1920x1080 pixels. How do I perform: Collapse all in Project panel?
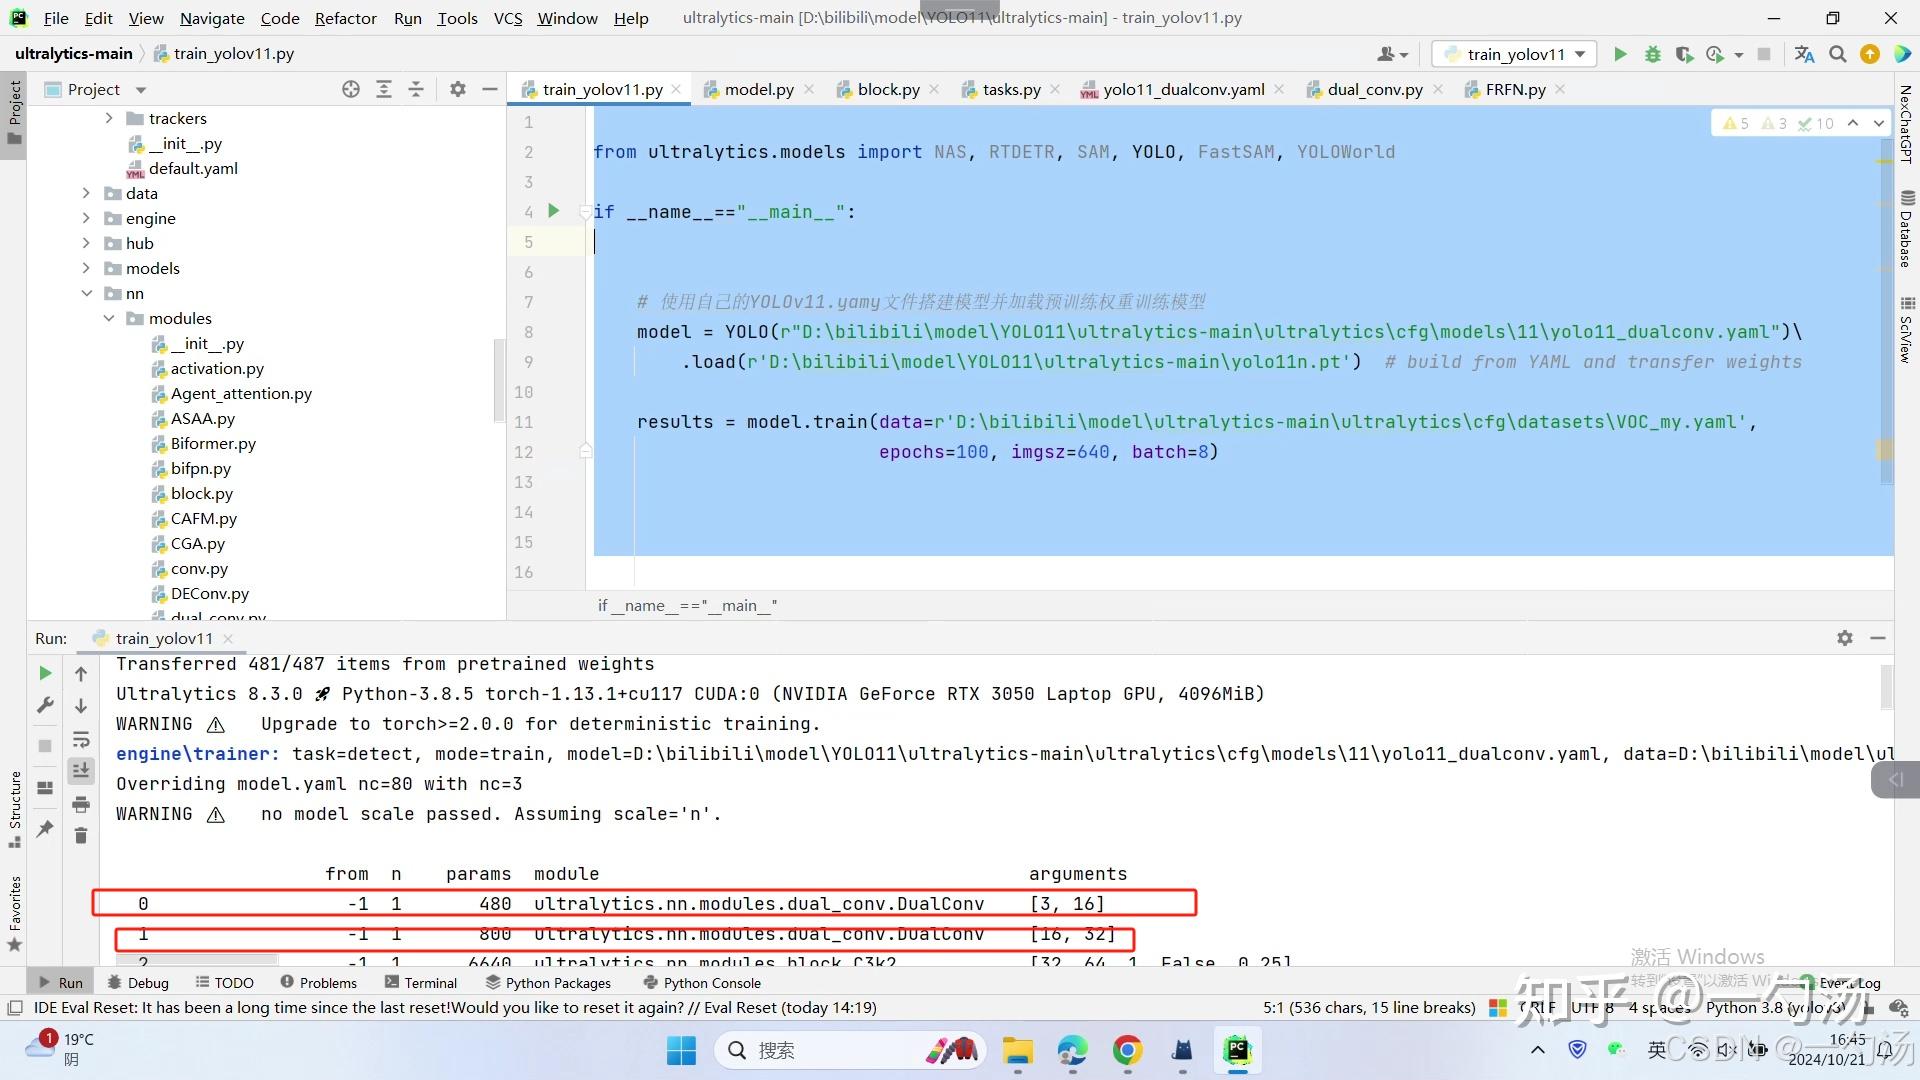click(416, 89)
